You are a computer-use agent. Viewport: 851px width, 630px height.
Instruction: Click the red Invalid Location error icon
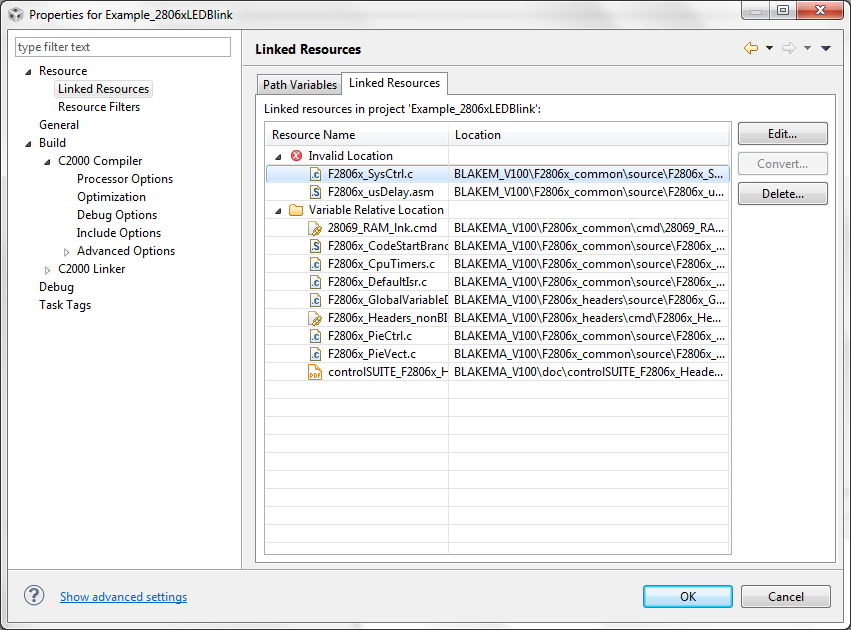[296, 156]
